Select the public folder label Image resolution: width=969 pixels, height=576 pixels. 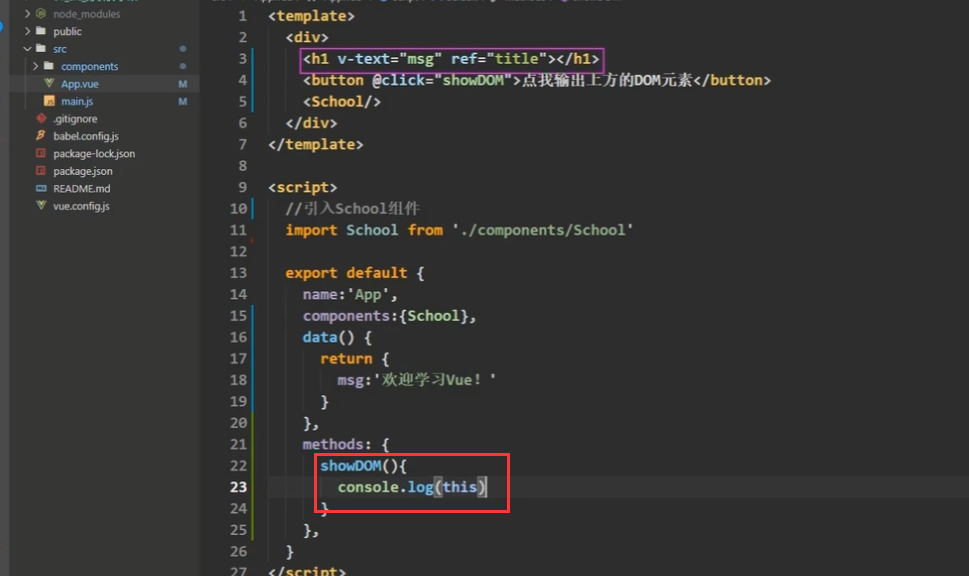[x=67, y=31]
